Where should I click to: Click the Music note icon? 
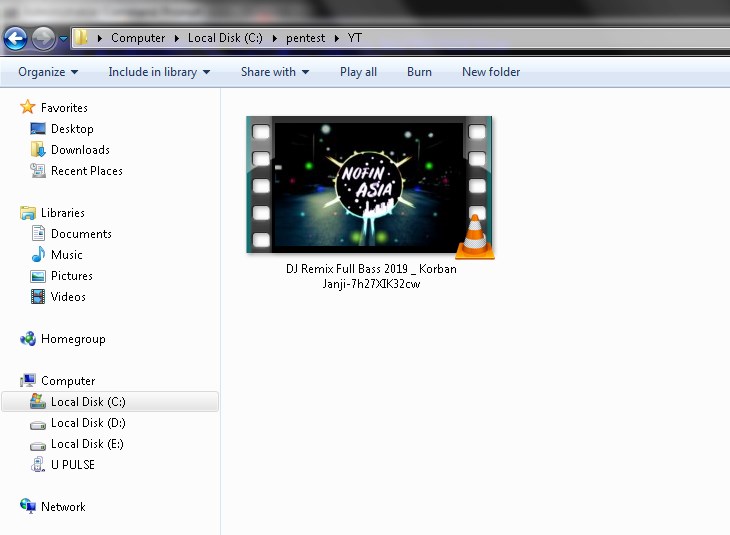pyautogui.click(x=38, y=254)
